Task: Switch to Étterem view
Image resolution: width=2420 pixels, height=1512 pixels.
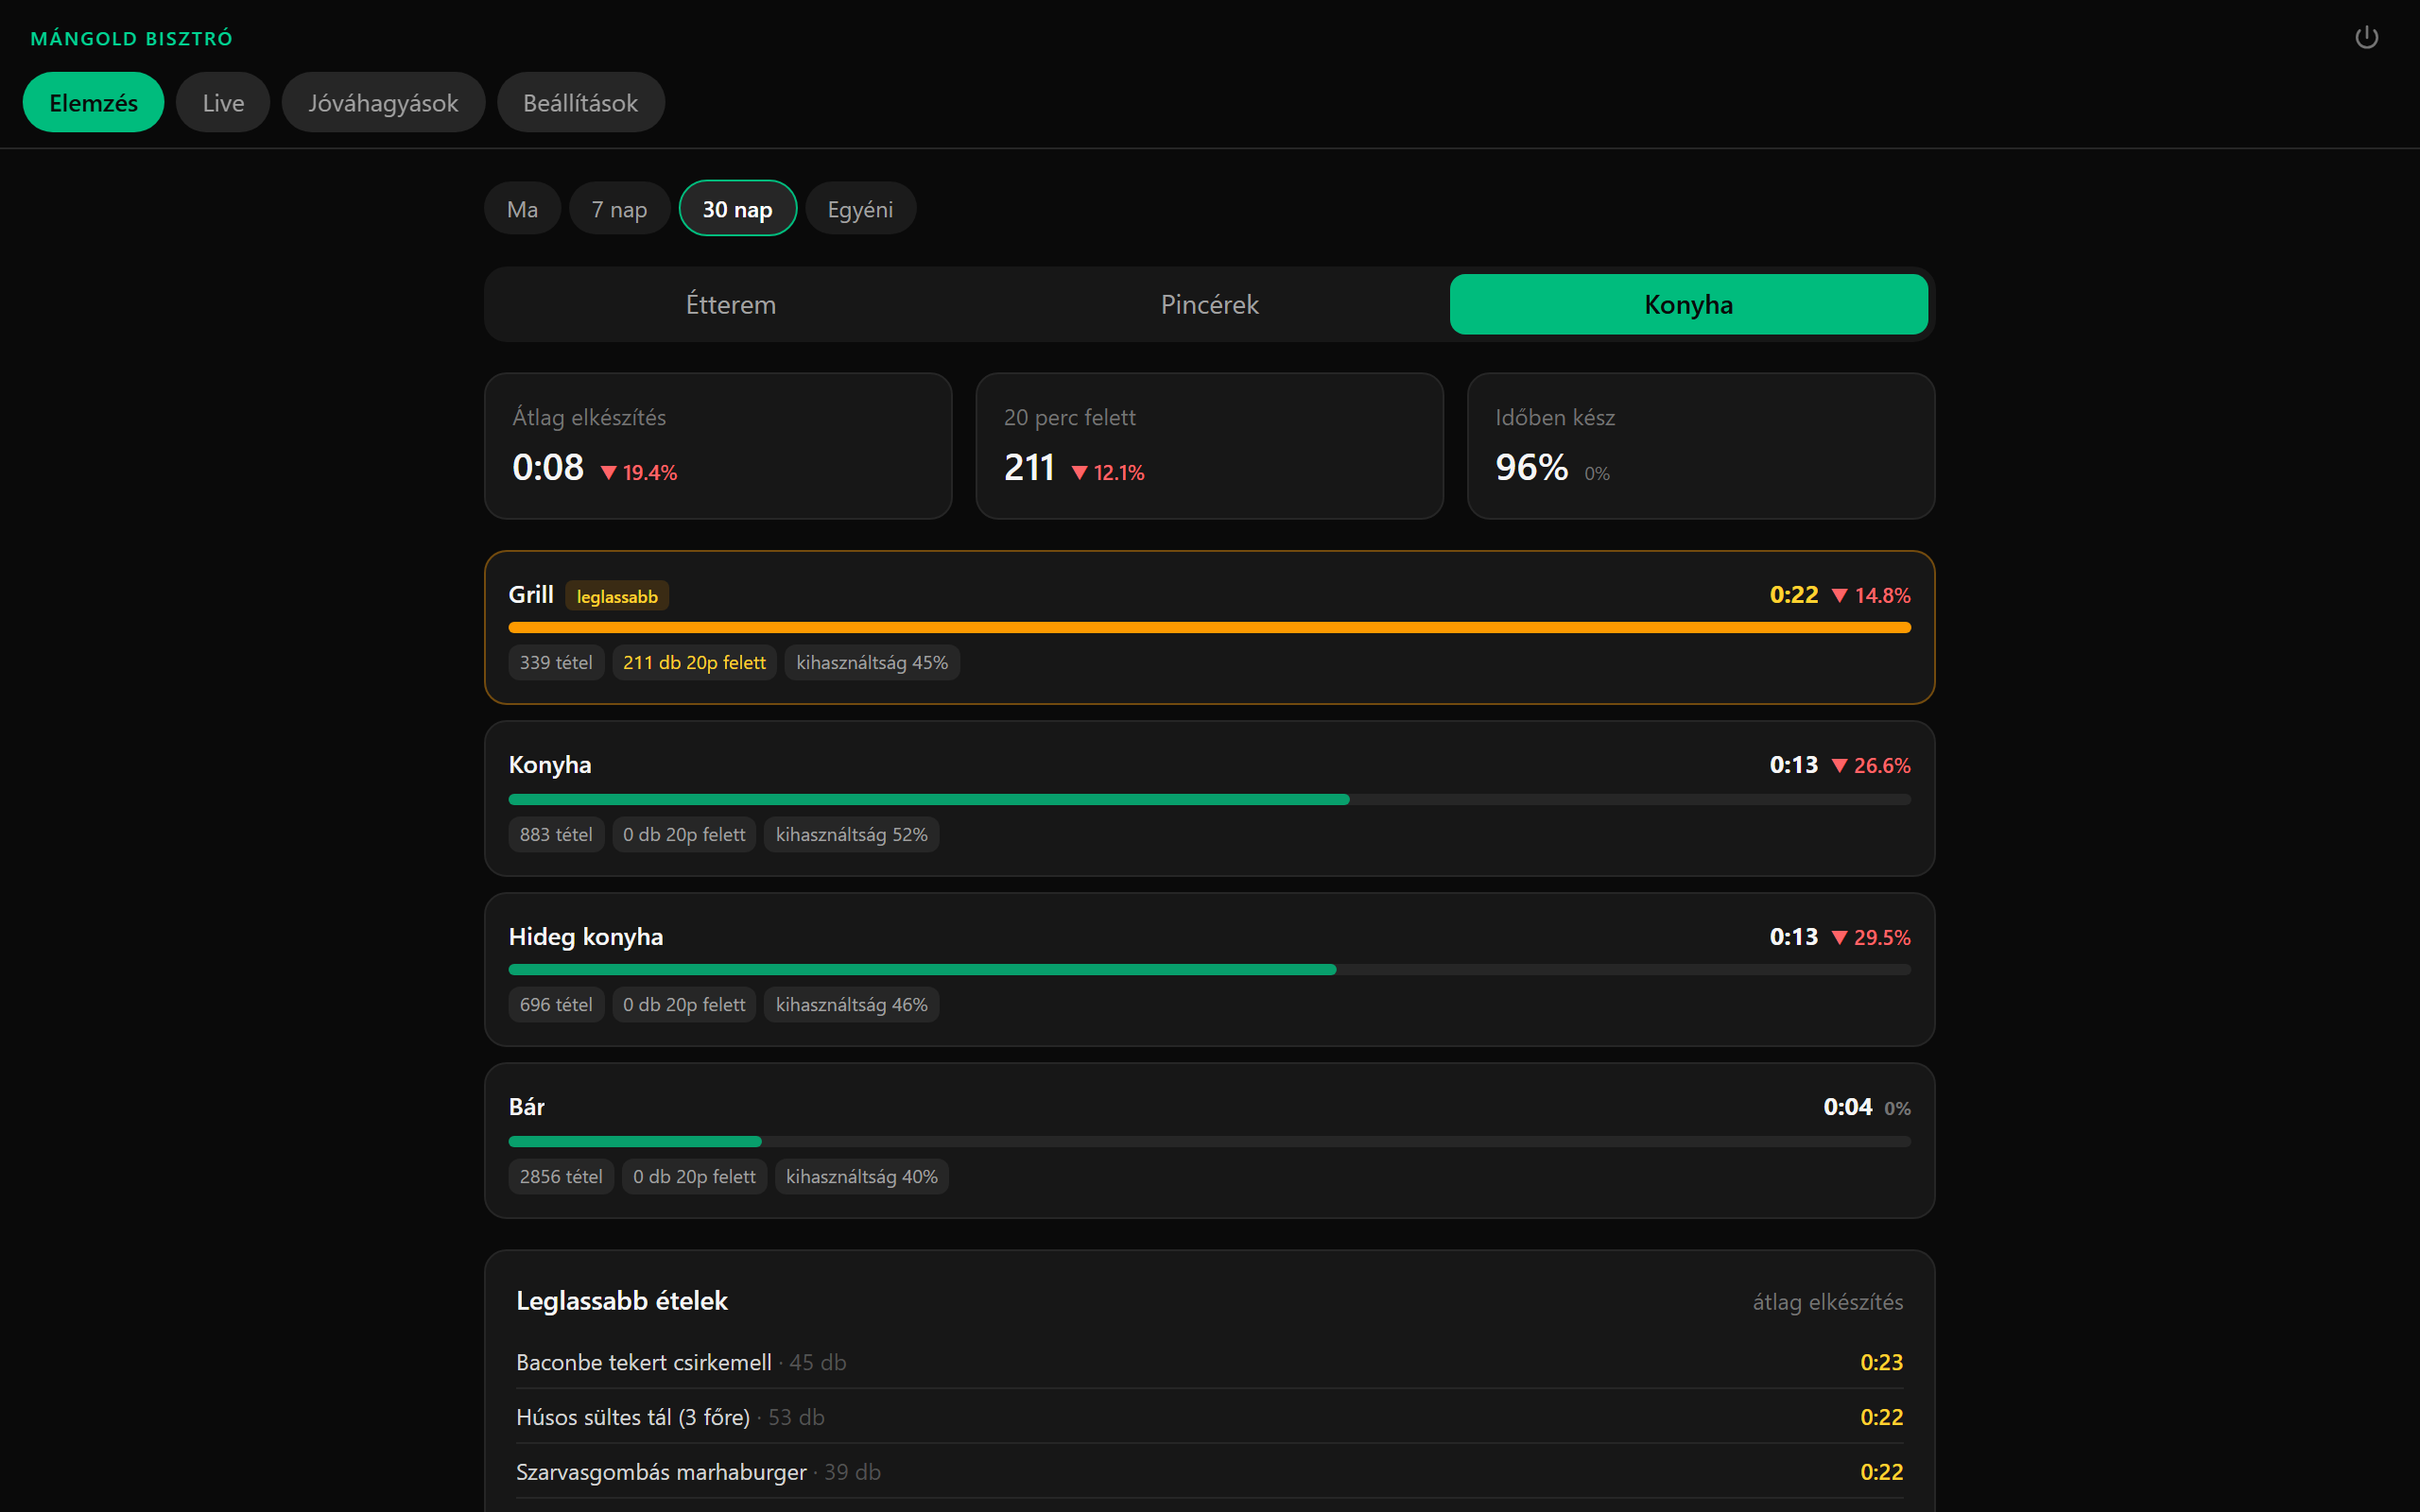Action: click(x=731, y=304)
